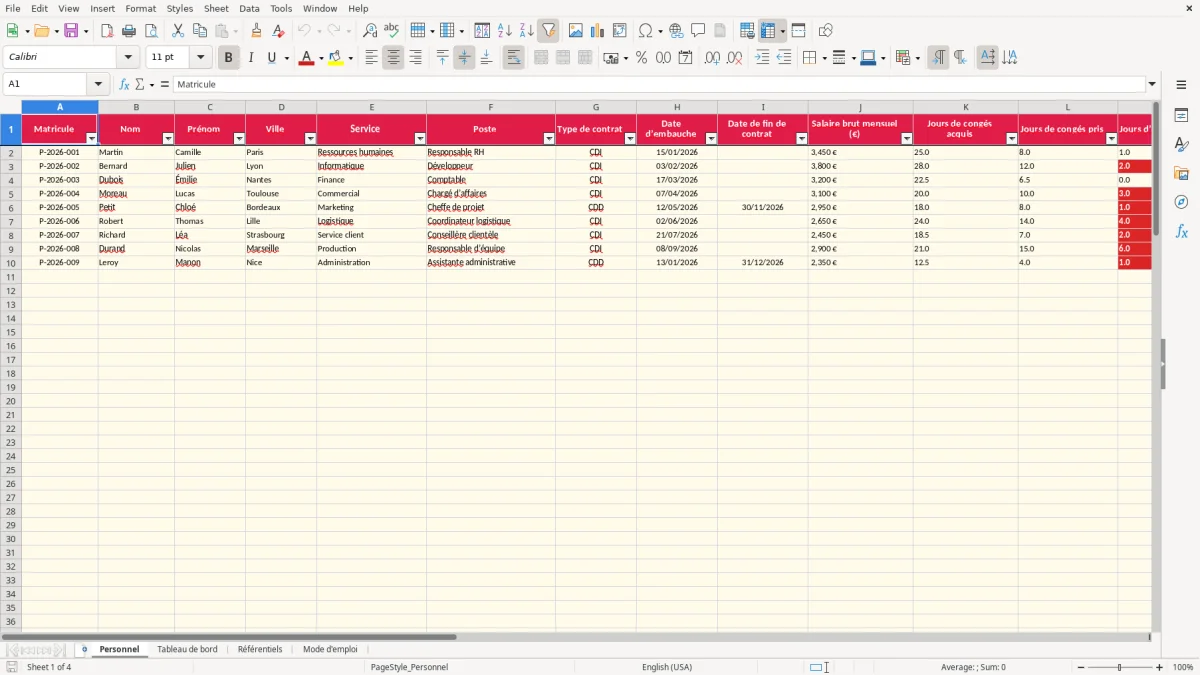The image size is (1200, 675).
Task: Click the zoom in plus button
Action: [x=1160, y=667]
